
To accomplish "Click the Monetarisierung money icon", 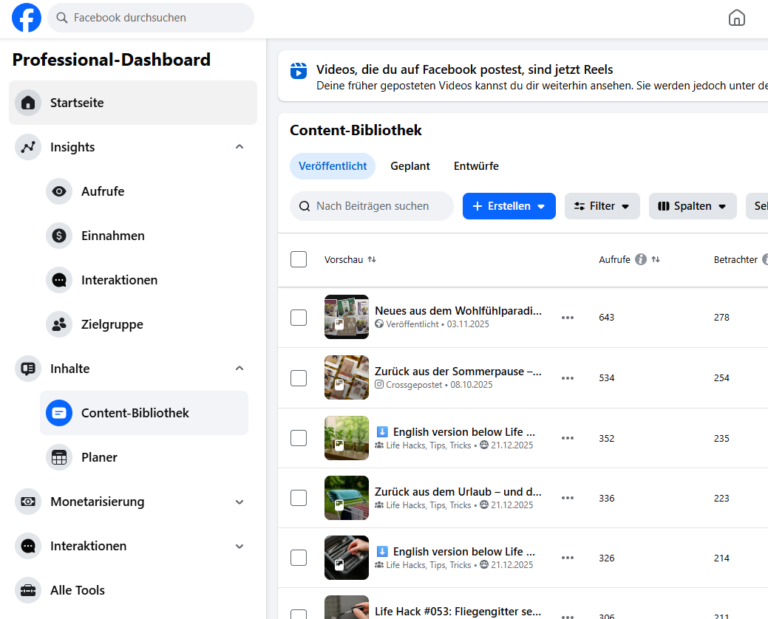I will [x=28, y=501].
